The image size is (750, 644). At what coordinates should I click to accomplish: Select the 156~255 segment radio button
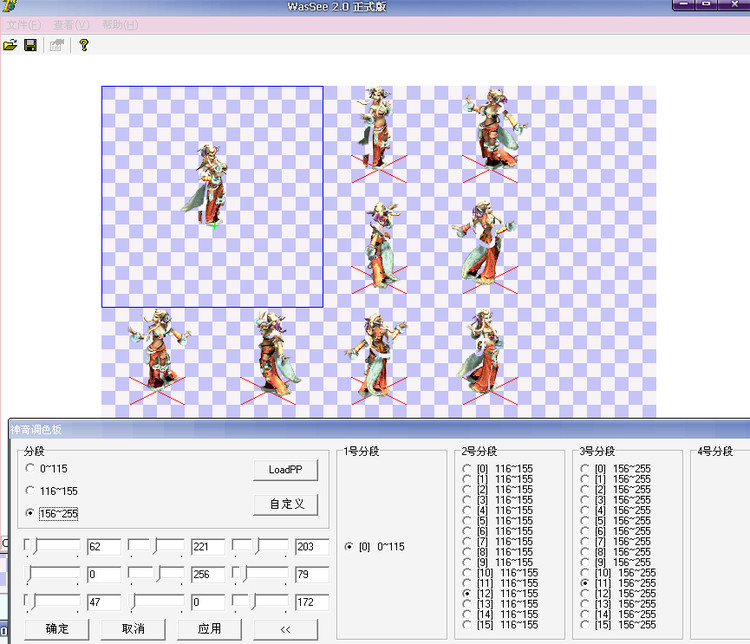(x=30, y=513)
